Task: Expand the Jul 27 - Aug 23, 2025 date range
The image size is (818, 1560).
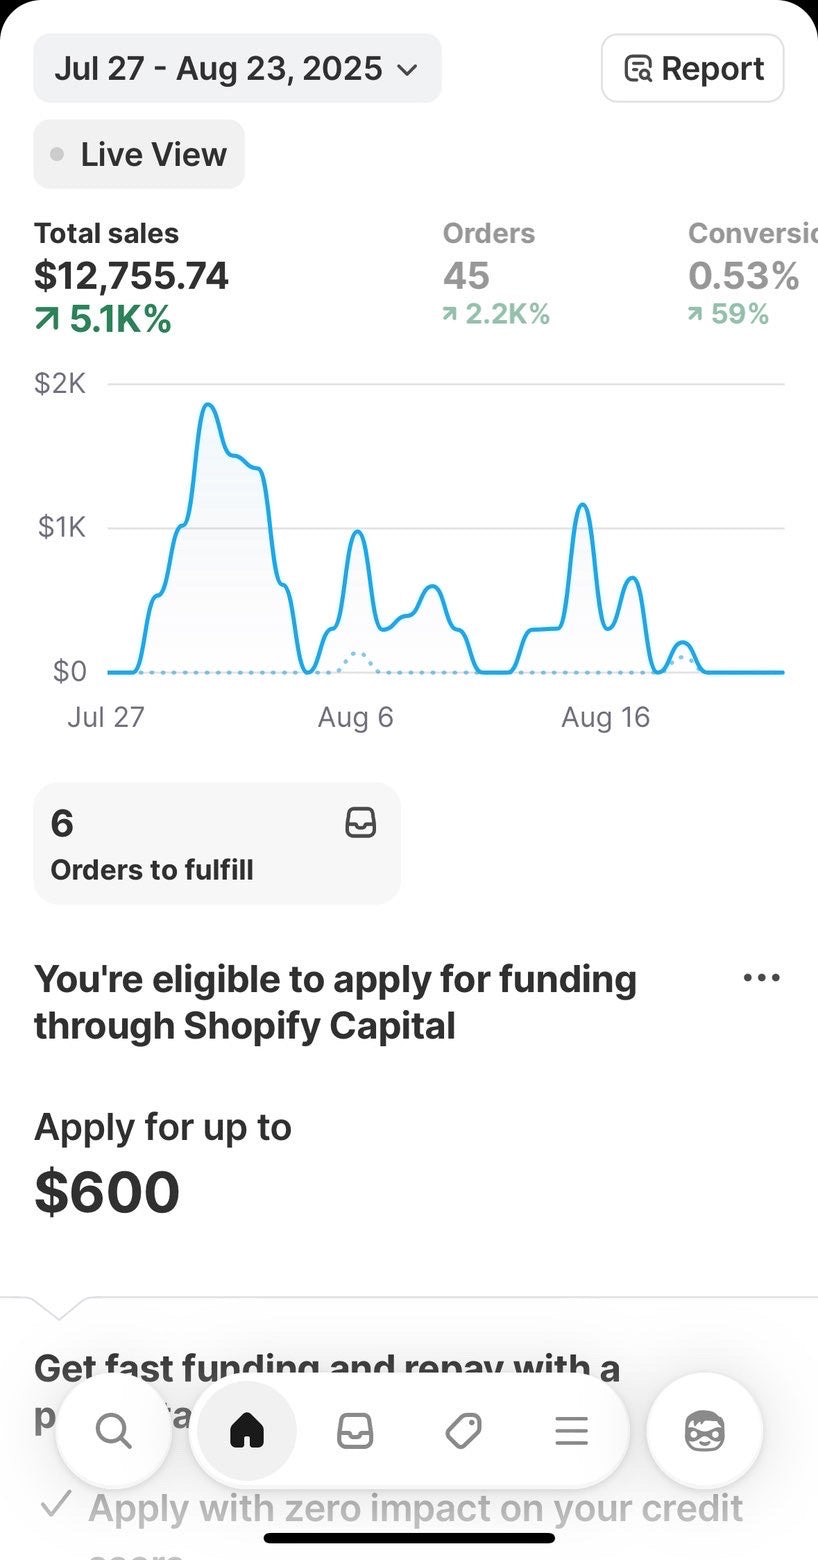Action: coord(237,68)
